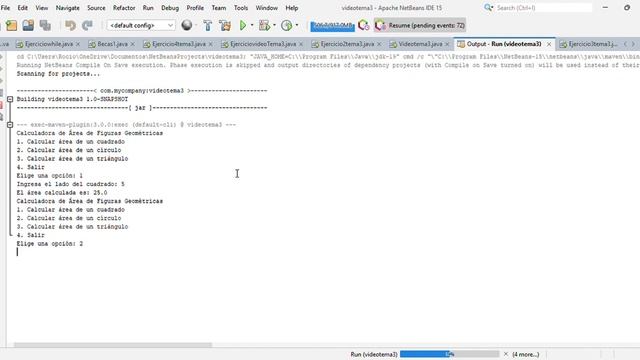
Task: Close the EjerciciovideoTema3.java tab
Action: point(301,44)
